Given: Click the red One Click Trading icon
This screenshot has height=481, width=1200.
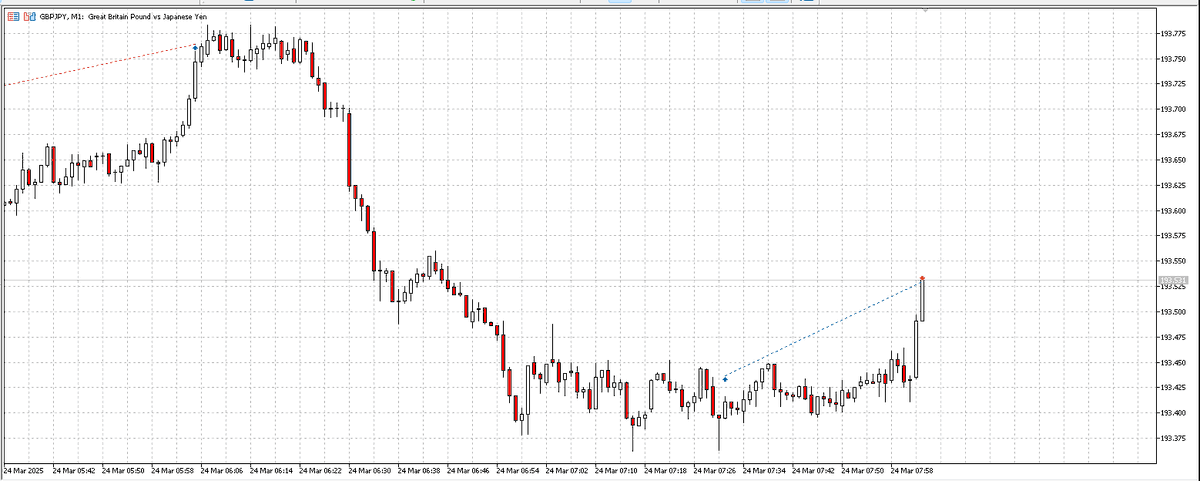Looking at the screenshot, I should pos(12,17).
